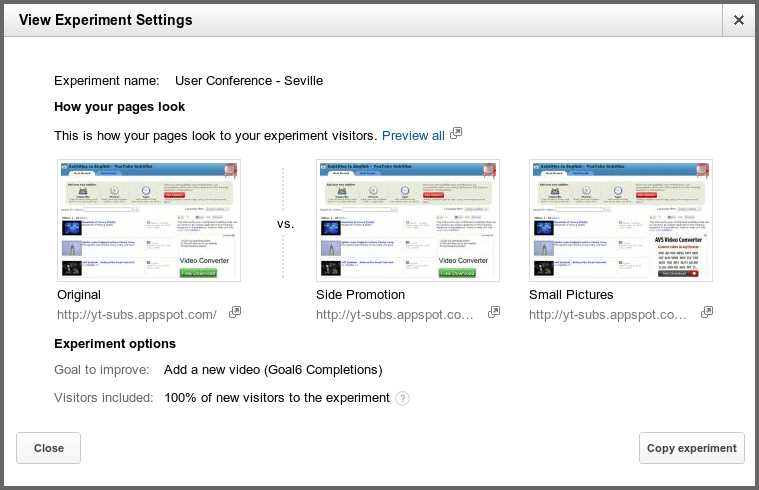759x490 pixels.
Task: Click the Original variation label
Action: point(79,295)
